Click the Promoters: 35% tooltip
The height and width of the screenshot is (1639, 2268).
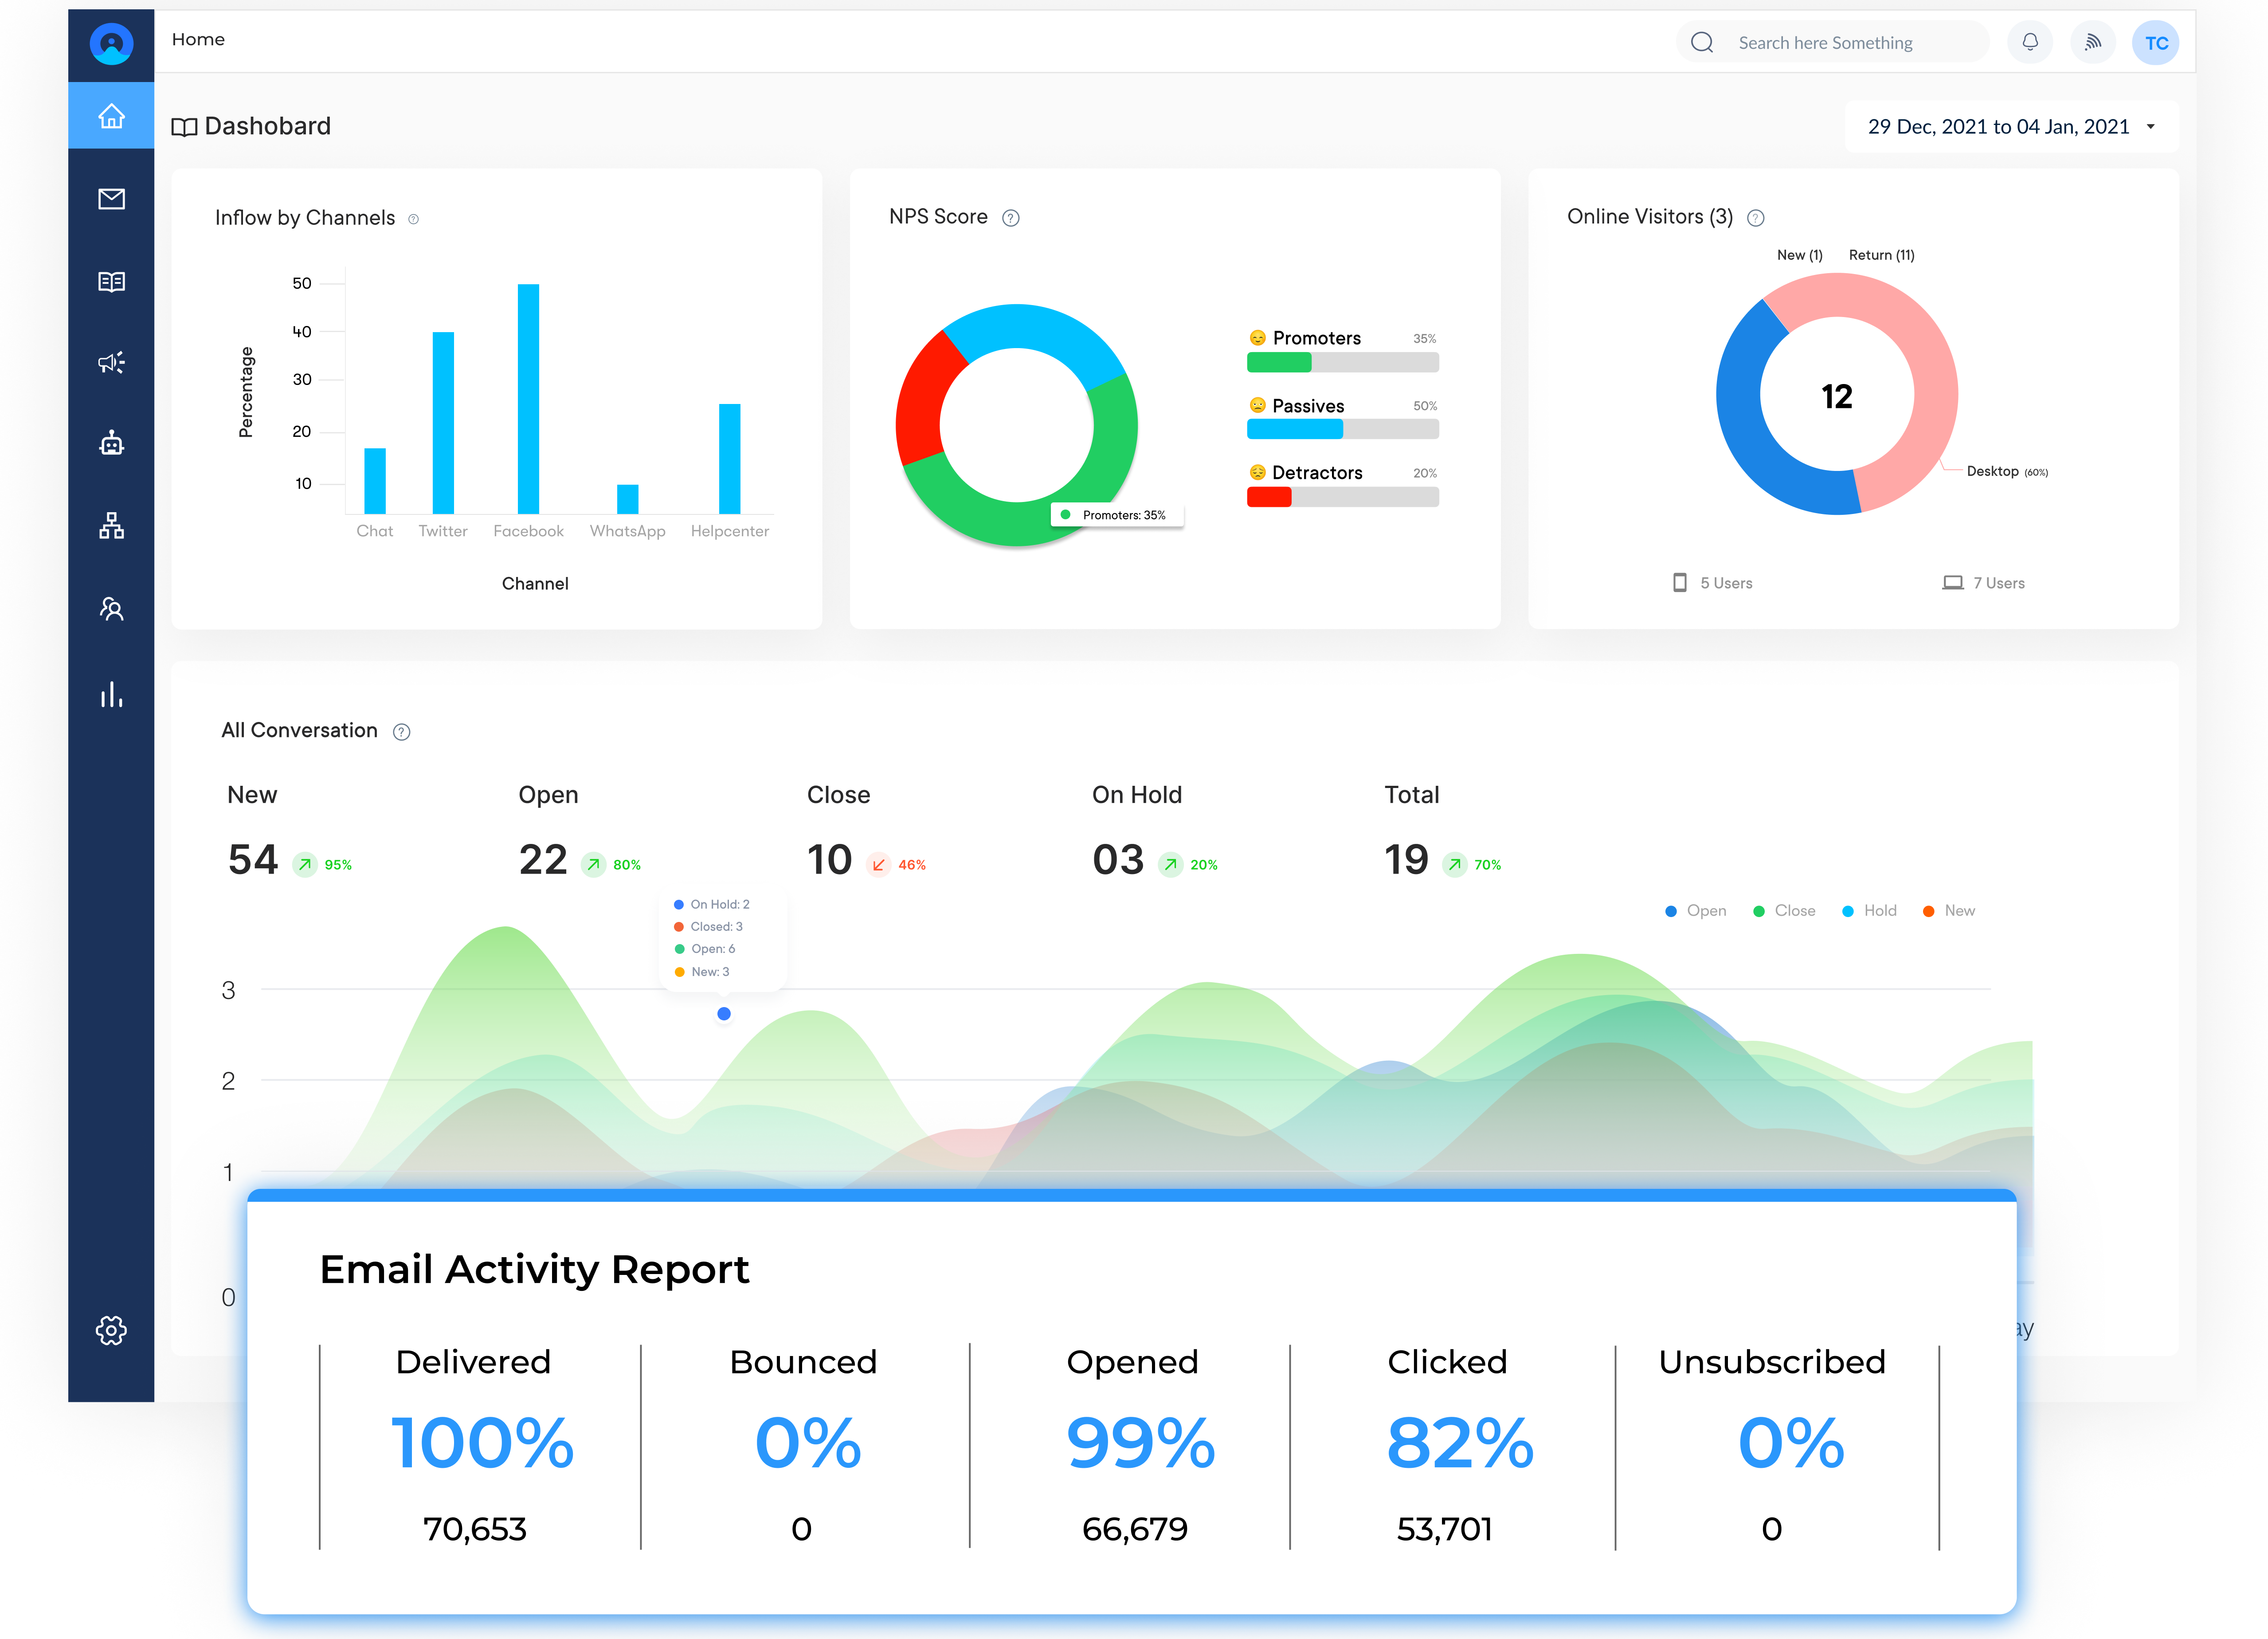(x=1117, y=515)
